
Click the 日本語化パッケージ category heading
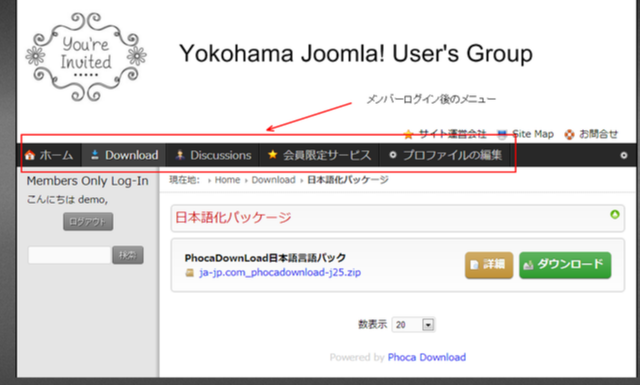click(233, 218)
